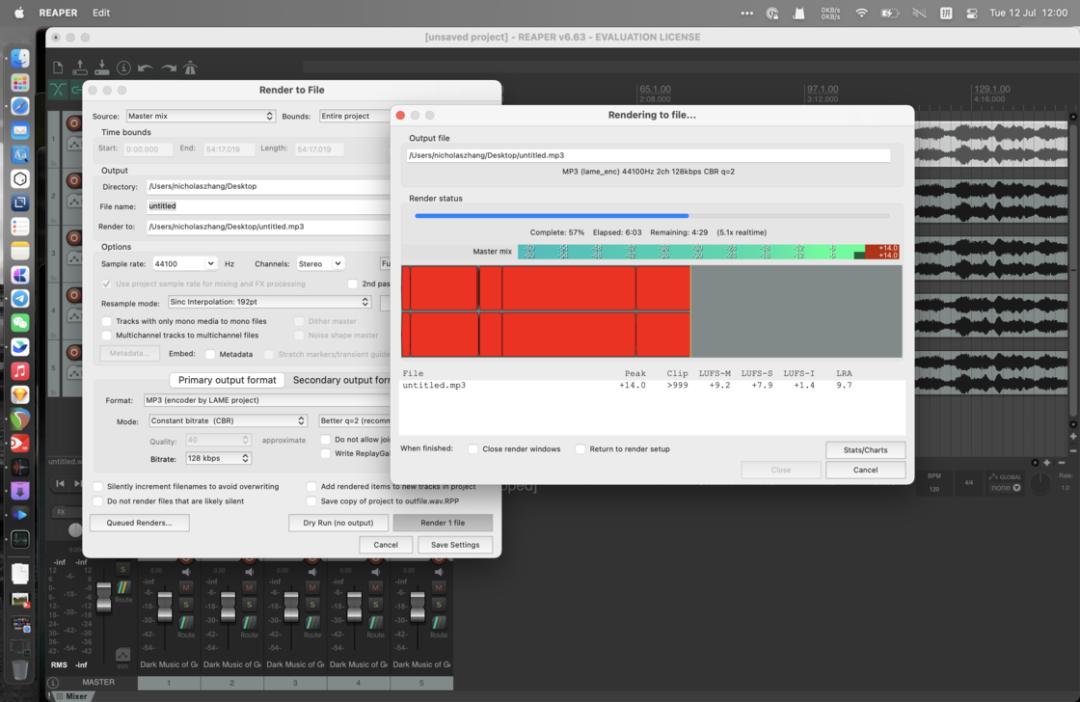Check Return to render setup option

[580, 449]
